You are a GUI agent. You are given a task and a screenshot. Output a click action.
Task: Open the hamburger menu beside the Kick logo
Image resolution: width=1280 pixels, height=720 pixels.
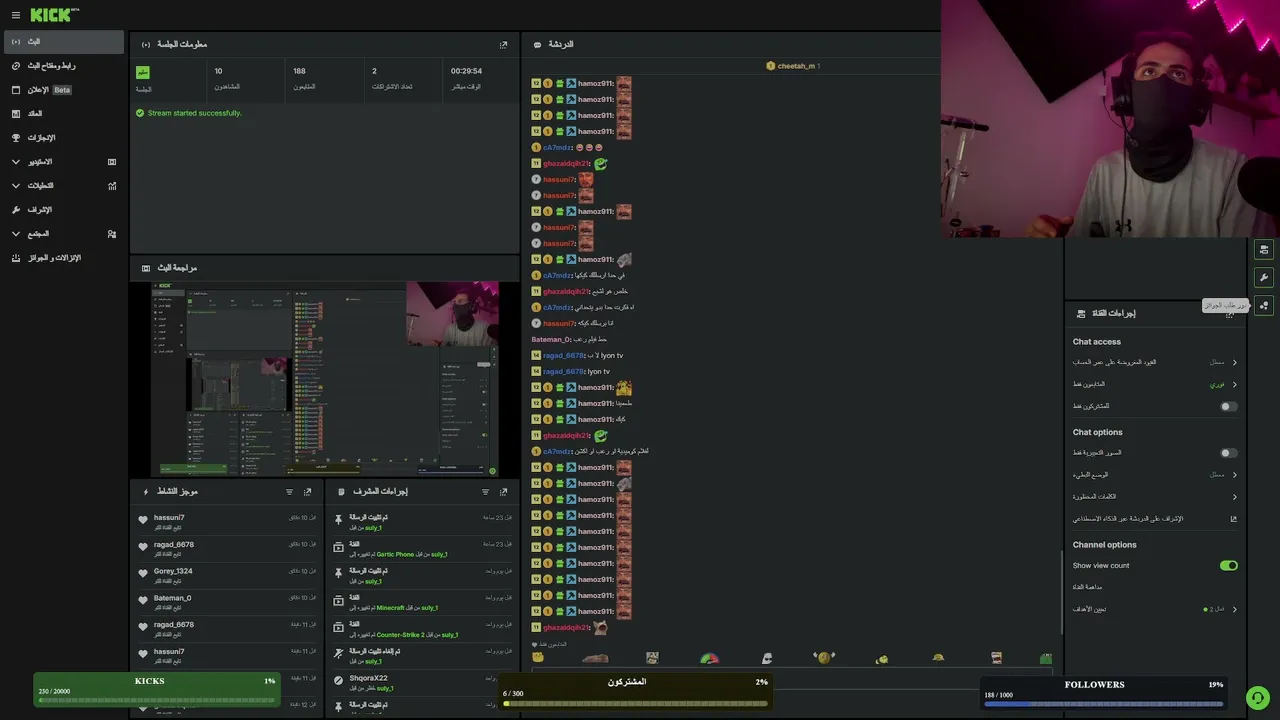point(15,15)
